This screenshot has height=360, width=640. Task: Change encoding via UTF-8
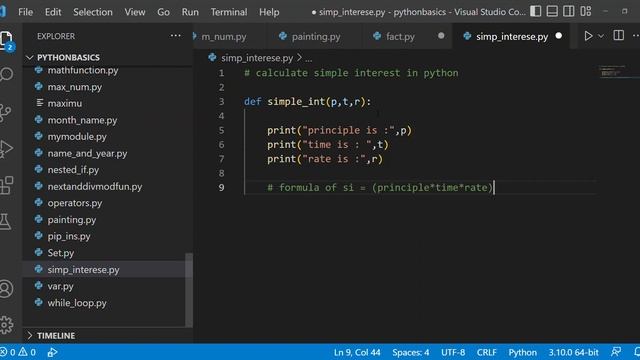pyautogui.click(x=453, y=352)
